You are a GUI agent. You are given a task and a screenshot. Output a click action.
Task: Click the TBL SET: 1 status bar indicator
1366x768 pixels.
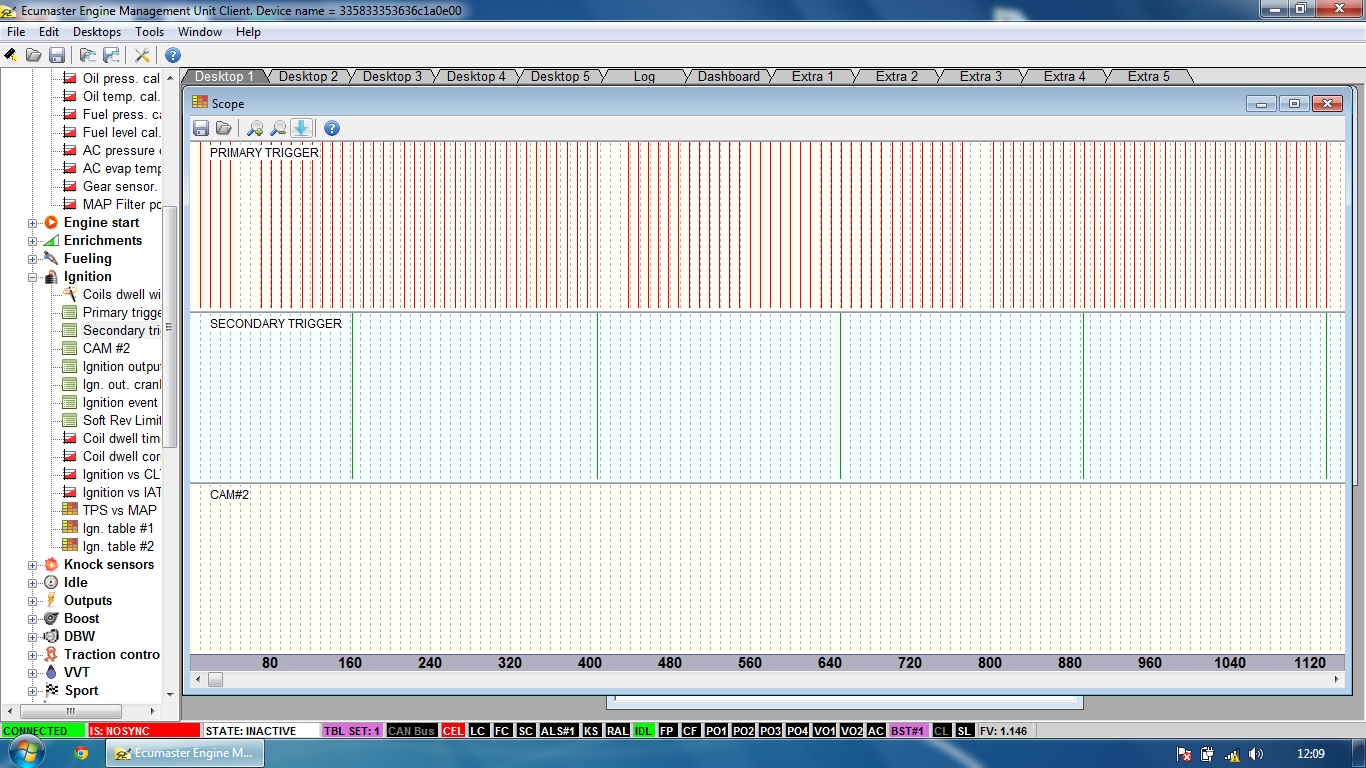[352, 731]
